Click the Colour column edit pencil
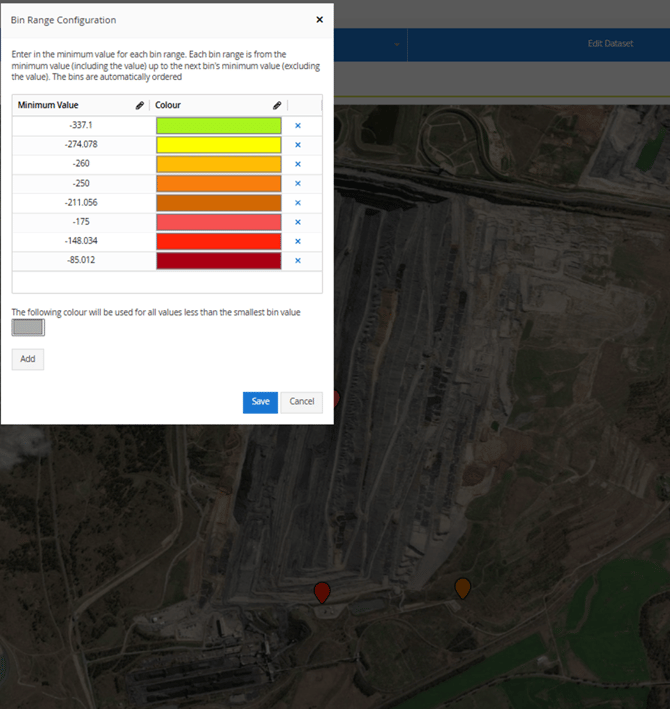The height and width of the screenshot is (709, 670). (276, 105)
